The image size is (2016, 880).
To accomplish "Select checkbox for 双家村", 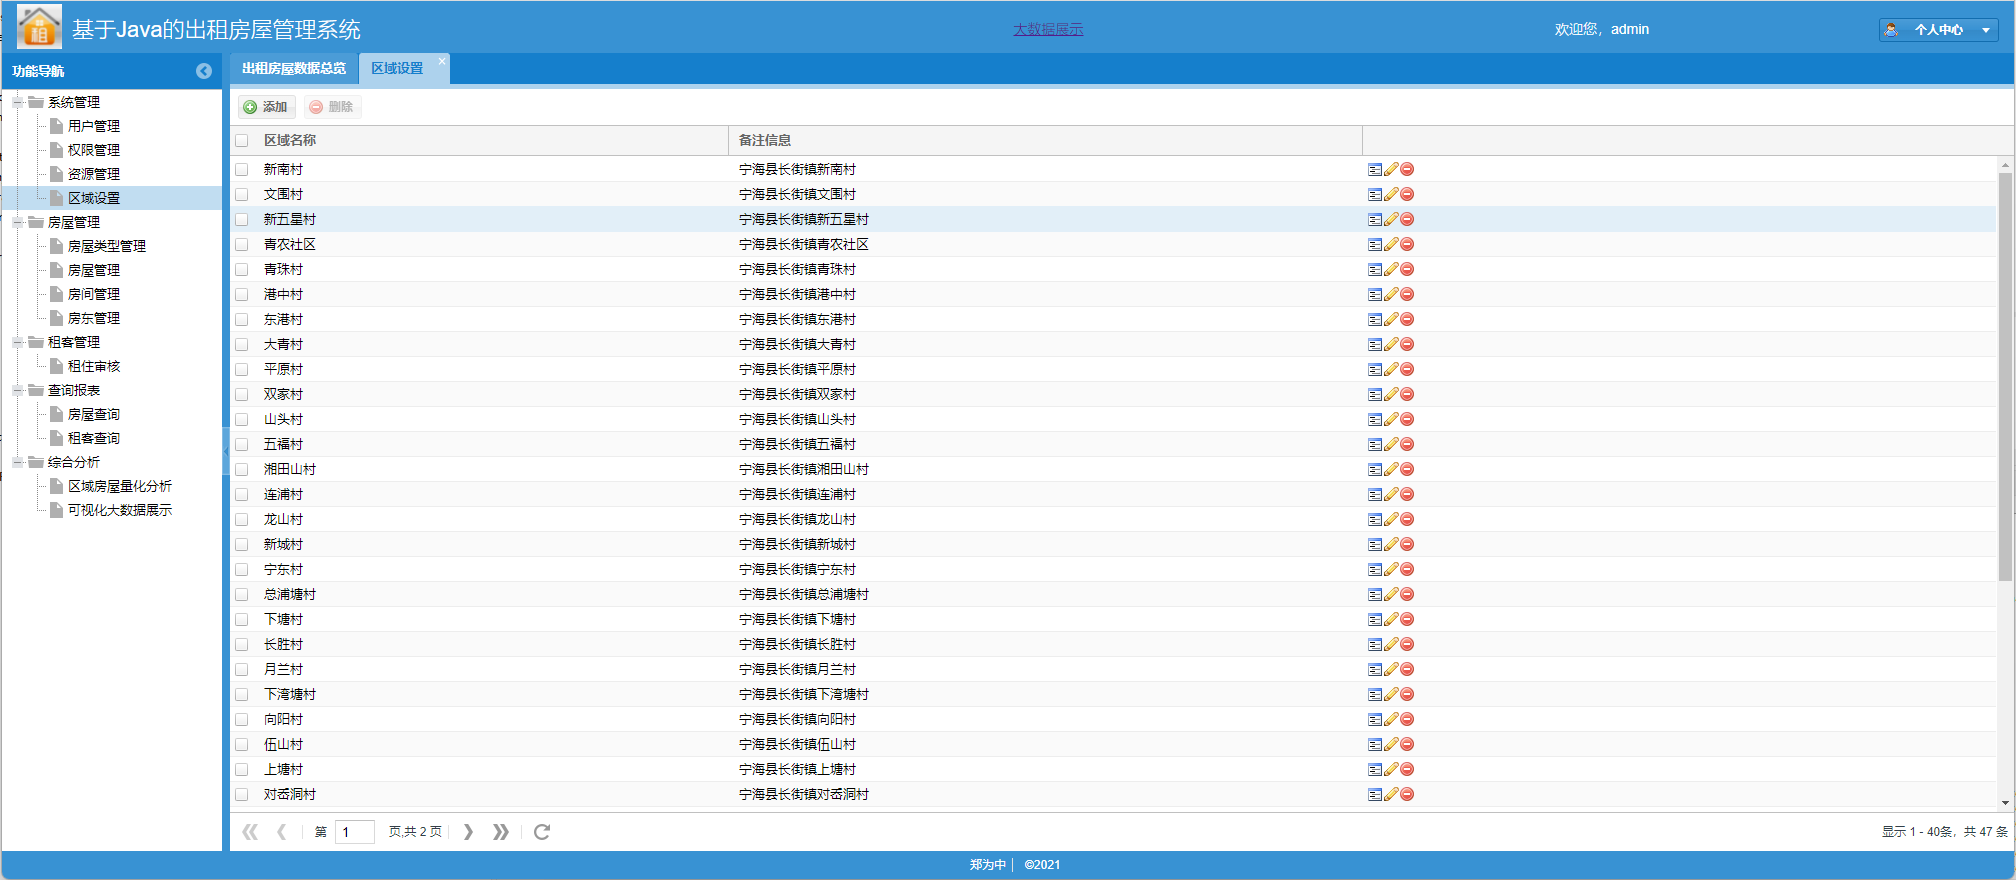I will [242, 395].
